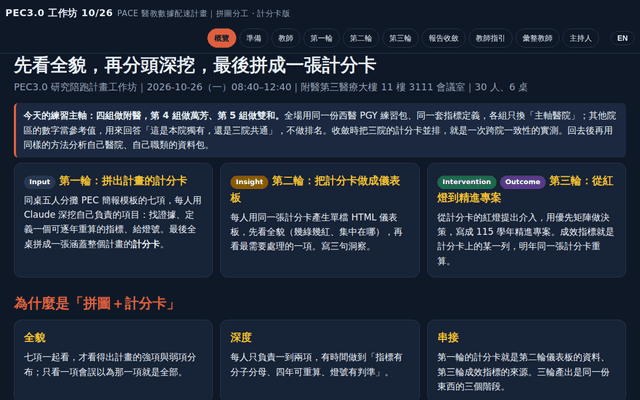The width and height of the screenshot is (640, 400).
Task: Click the Input badge
Action: (x=39, y=182)
